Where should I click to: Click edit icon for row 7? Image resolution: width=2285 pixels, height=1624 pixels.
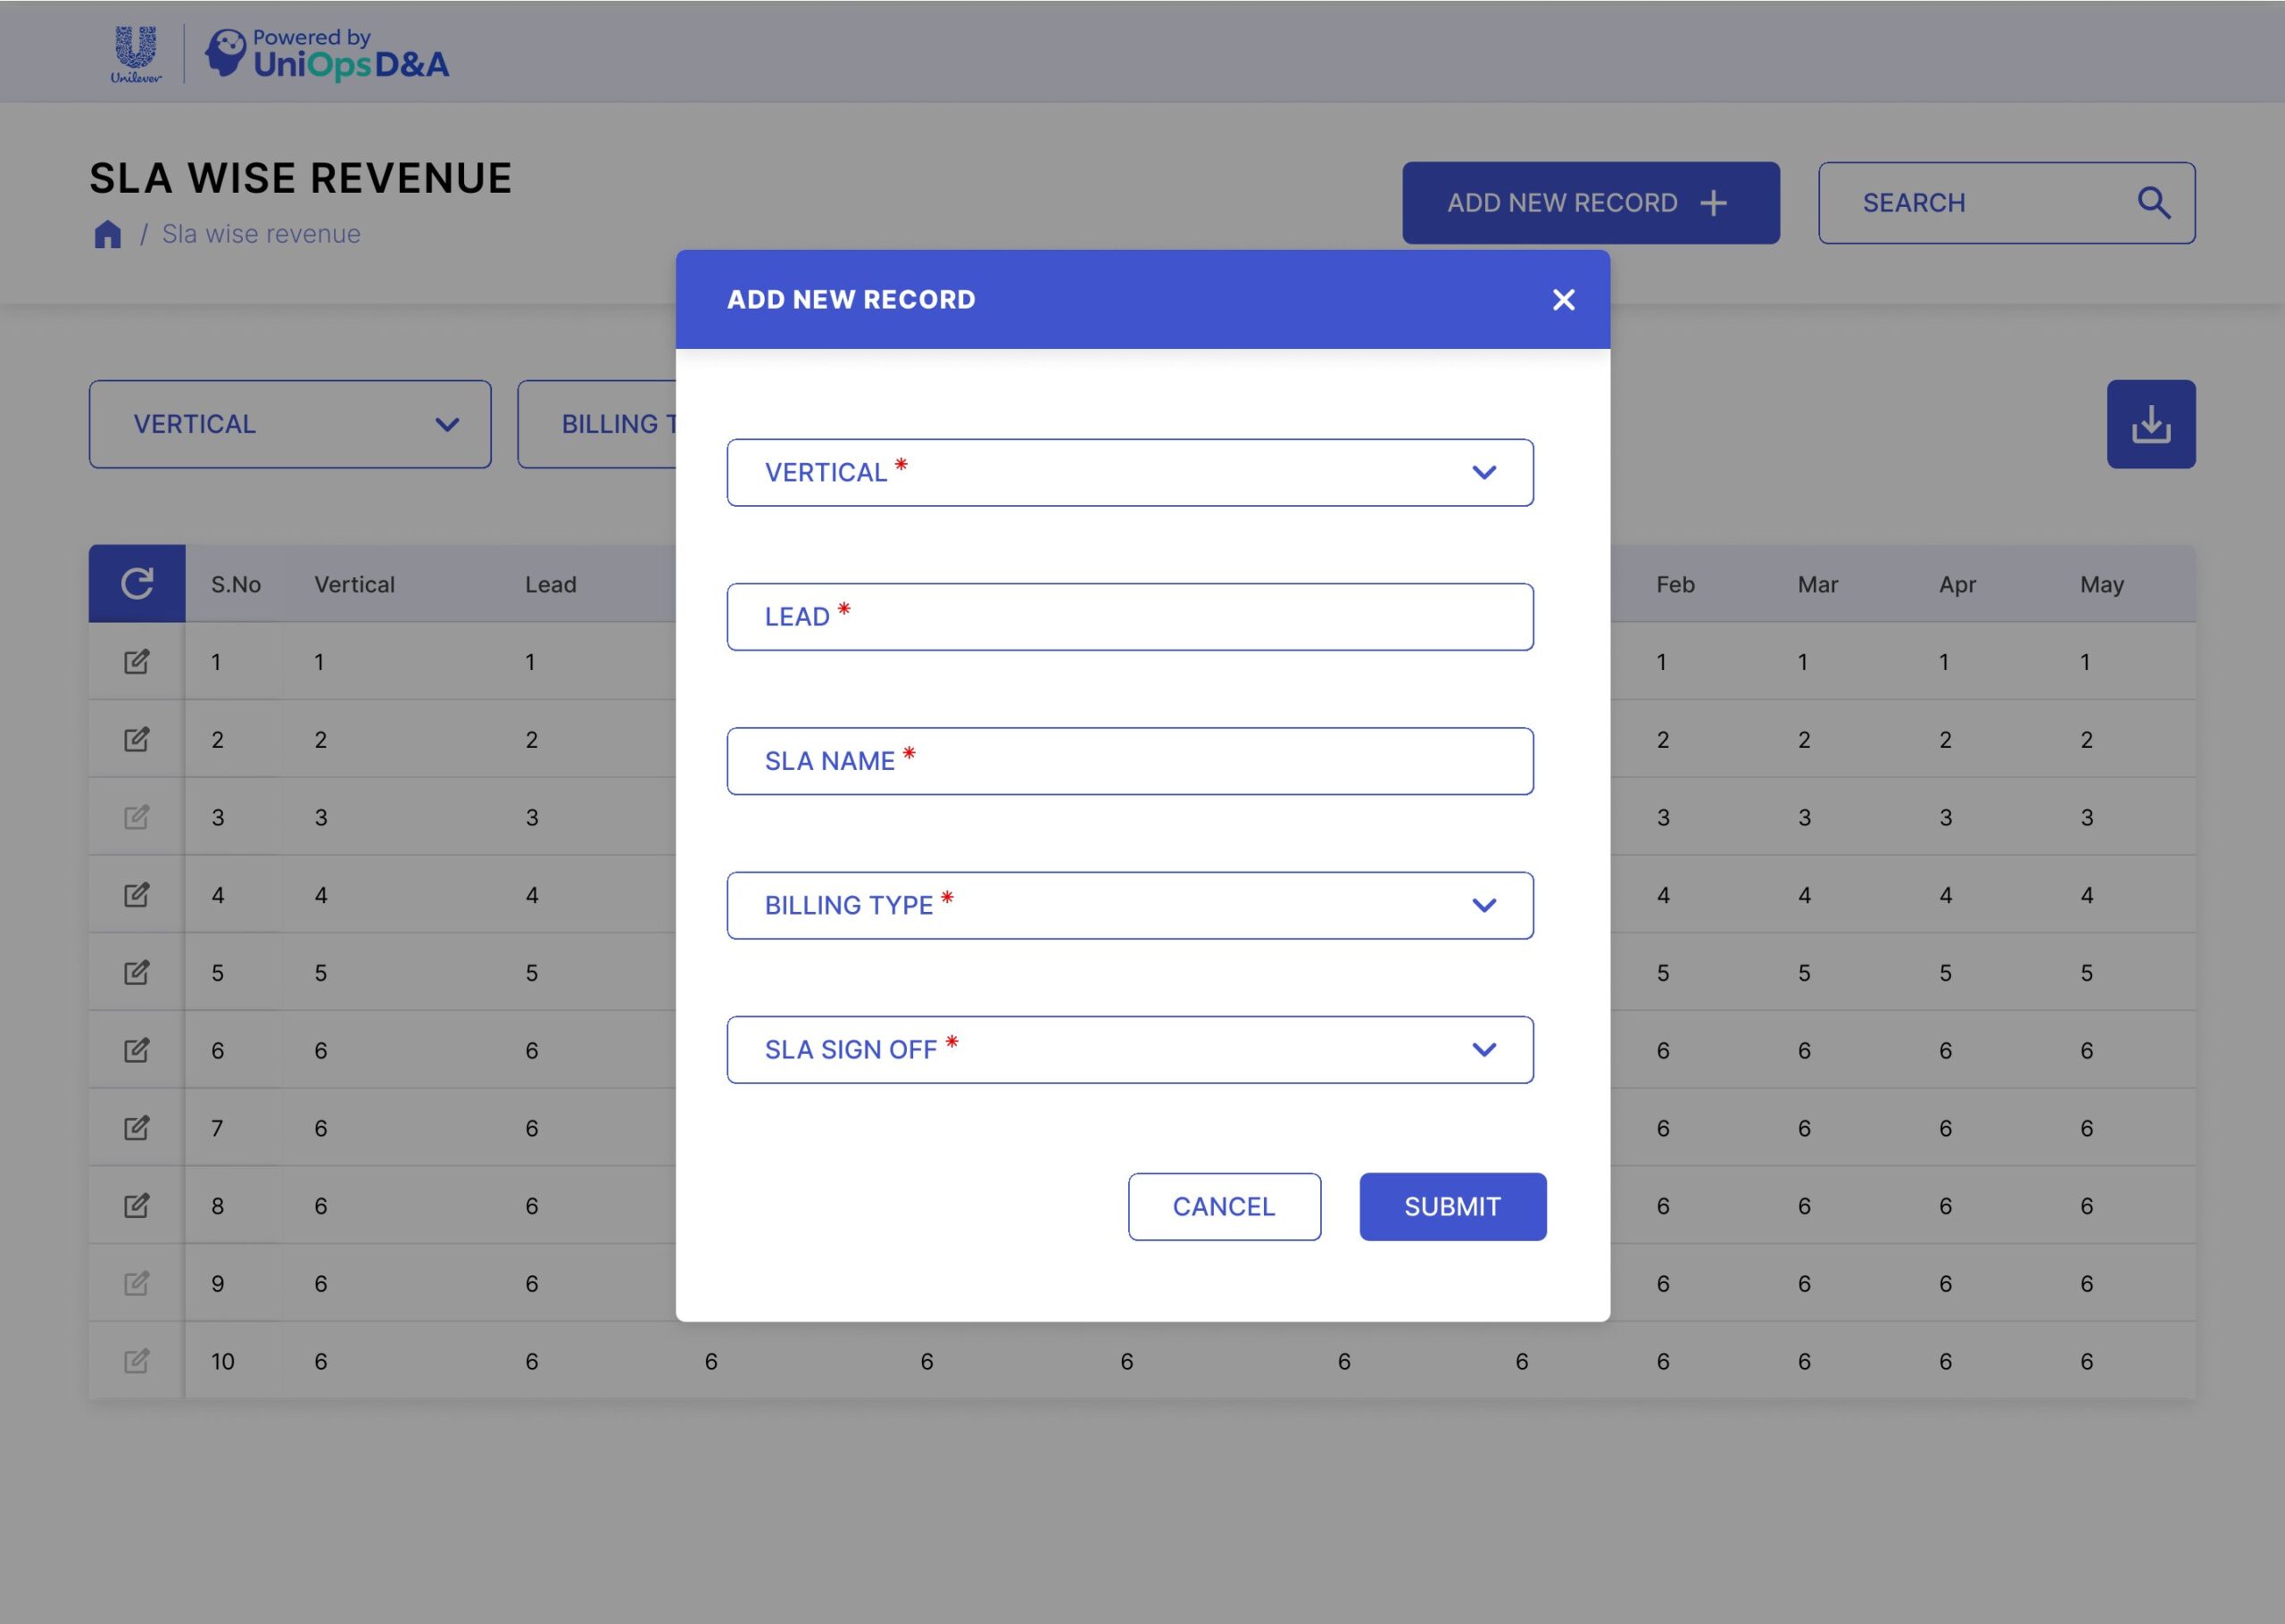[137, 1127]
